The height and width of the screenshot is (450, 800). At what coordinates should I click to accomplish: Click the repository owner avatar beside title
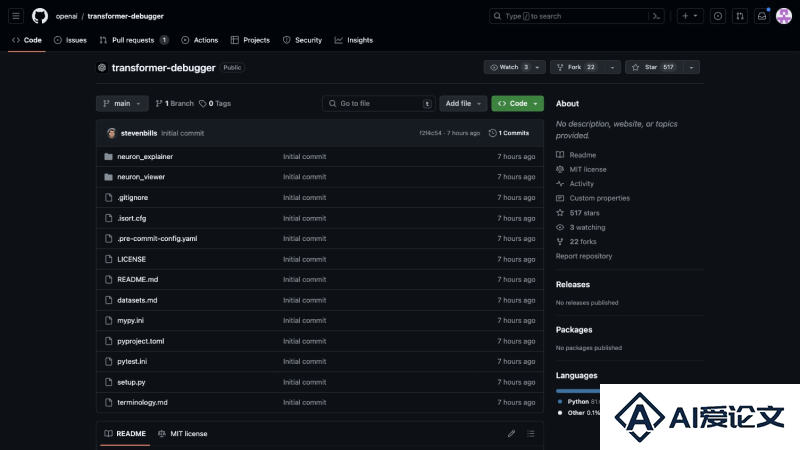(x=102, y=67)
